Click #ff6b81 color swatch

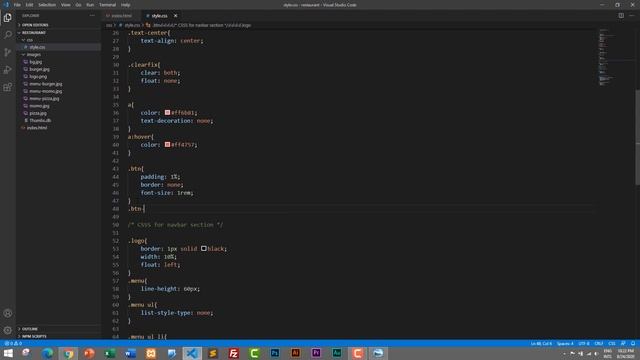(167, 112)
